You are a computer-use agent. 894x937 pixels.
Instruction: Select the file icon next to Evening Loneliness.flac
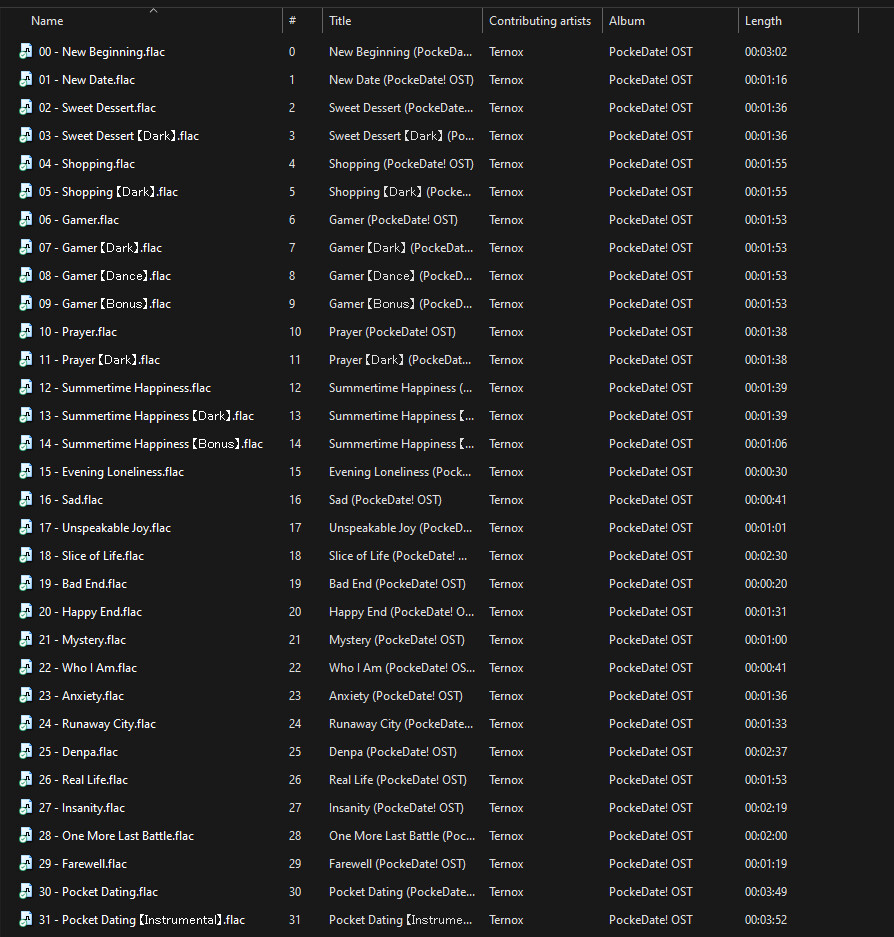tap(26, 472)
